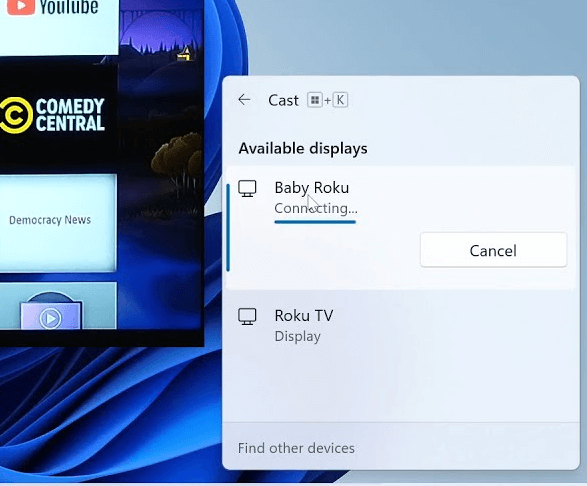Click the Available displays heading

pos(303,149)
